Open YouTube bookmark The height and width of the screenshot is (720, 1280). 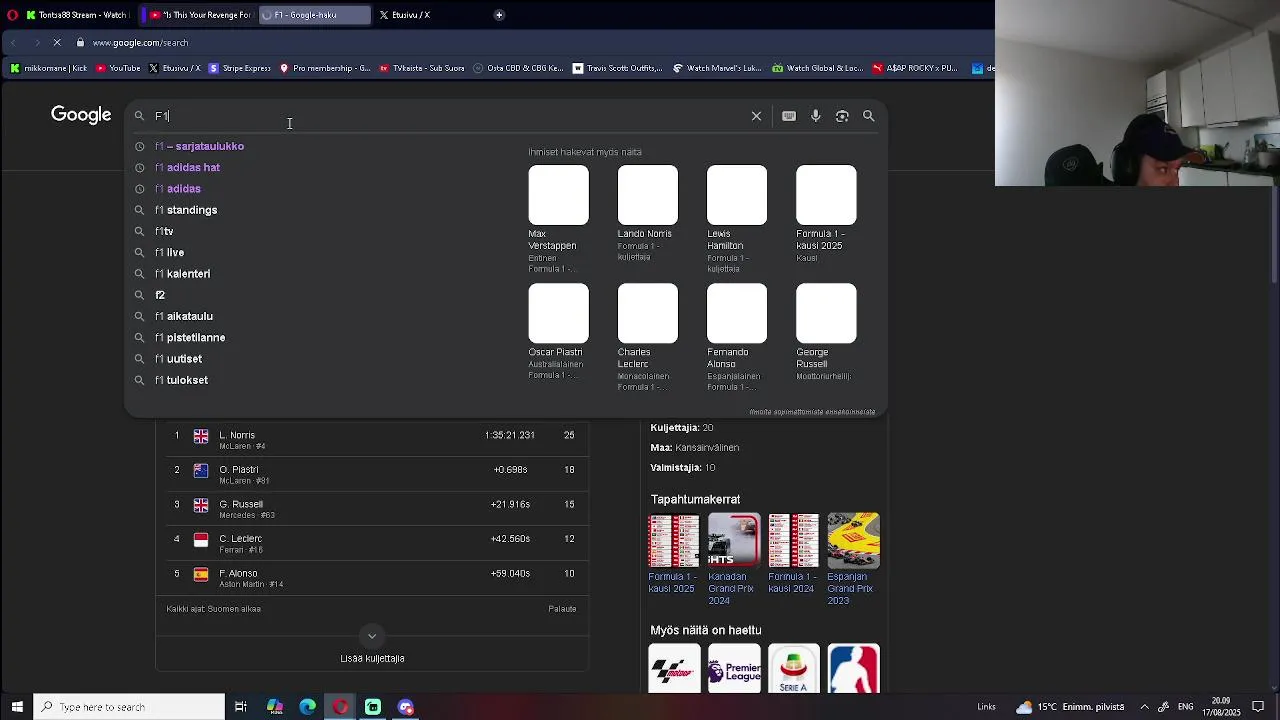118,68
